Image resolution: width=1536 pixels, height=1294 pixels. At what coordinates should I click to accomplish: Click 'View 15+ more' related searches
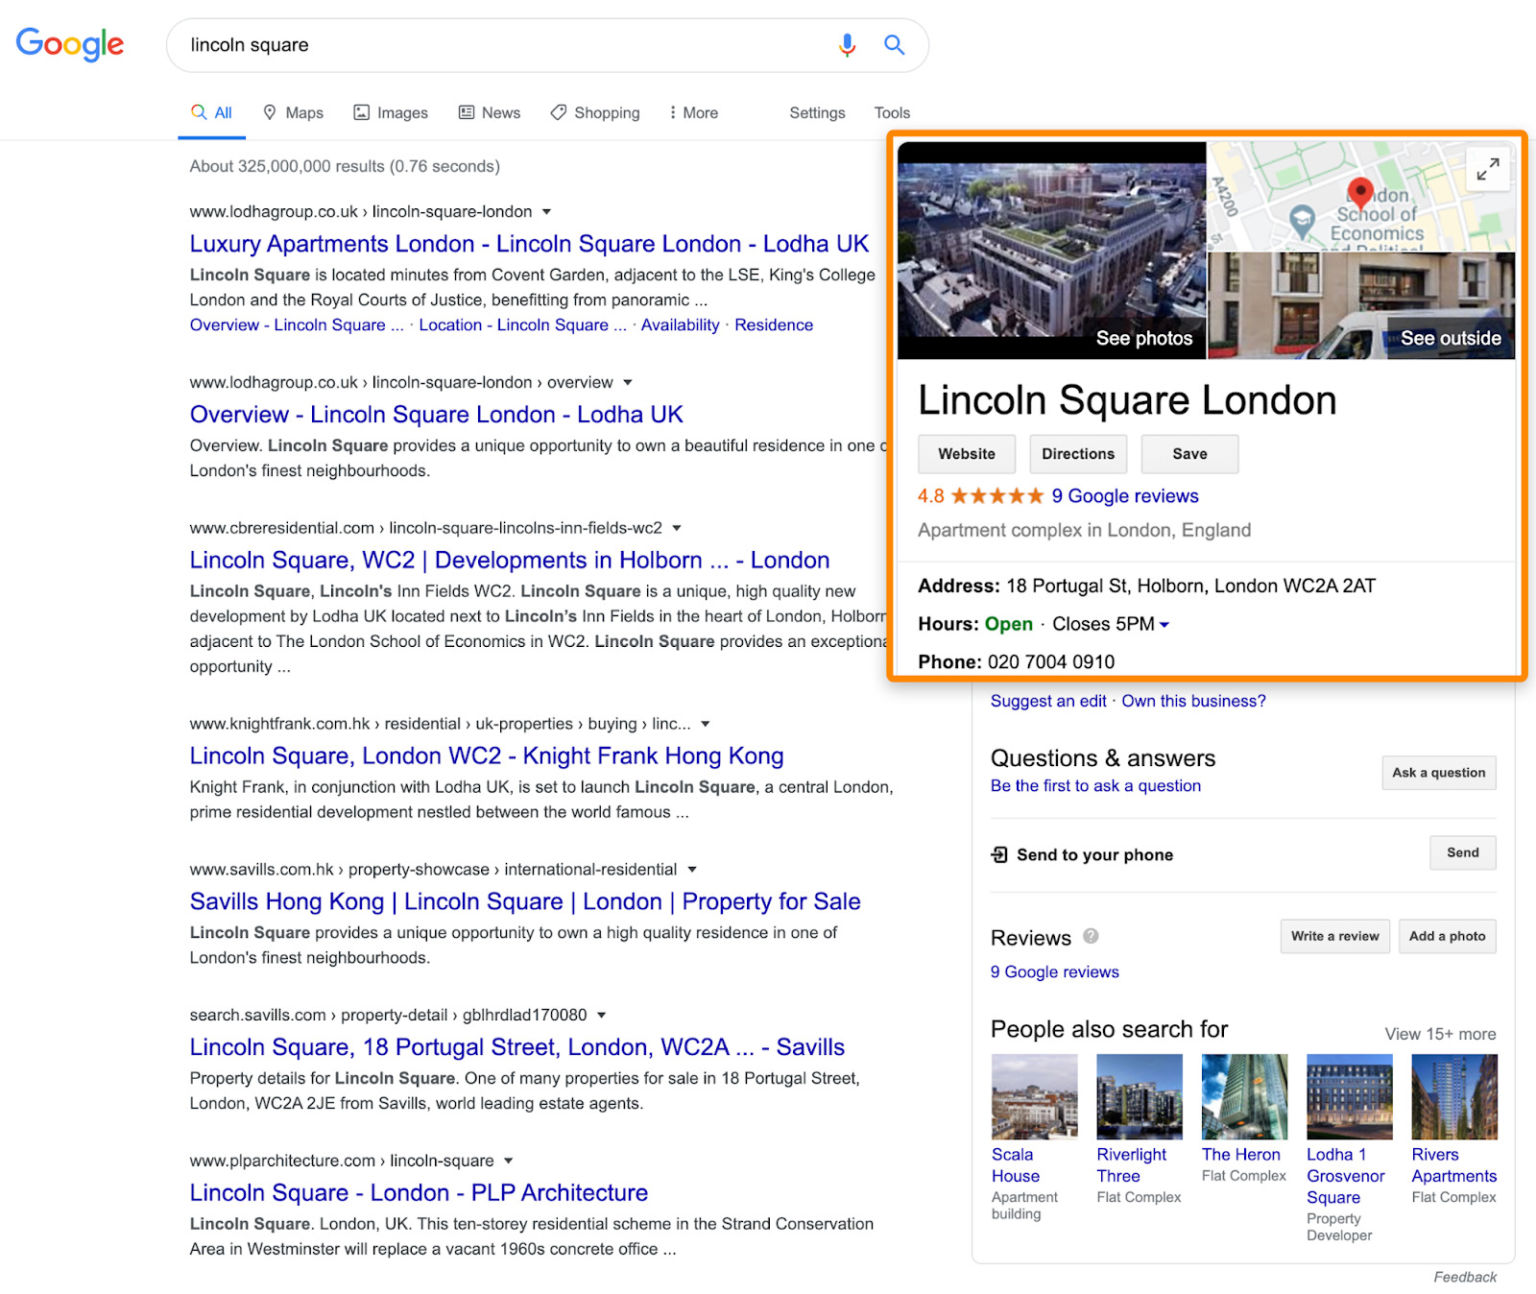coord(1440,1034)
